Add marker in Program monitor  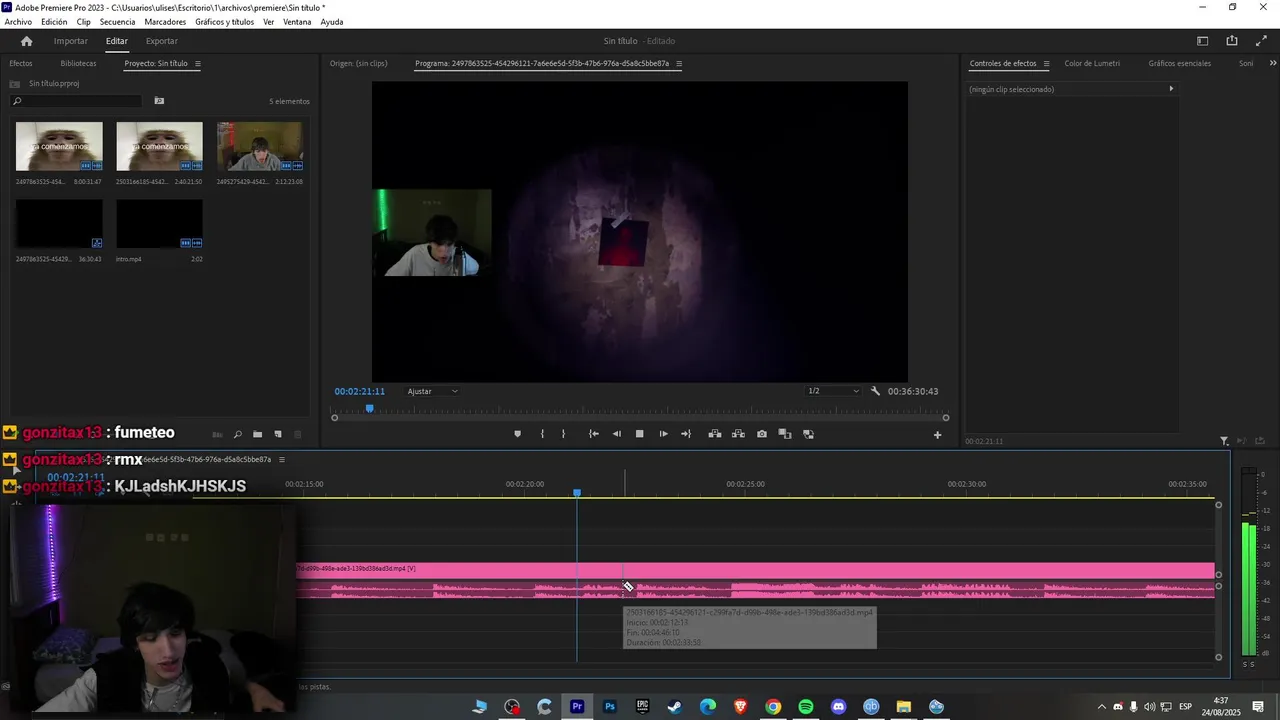coord(517,434)
